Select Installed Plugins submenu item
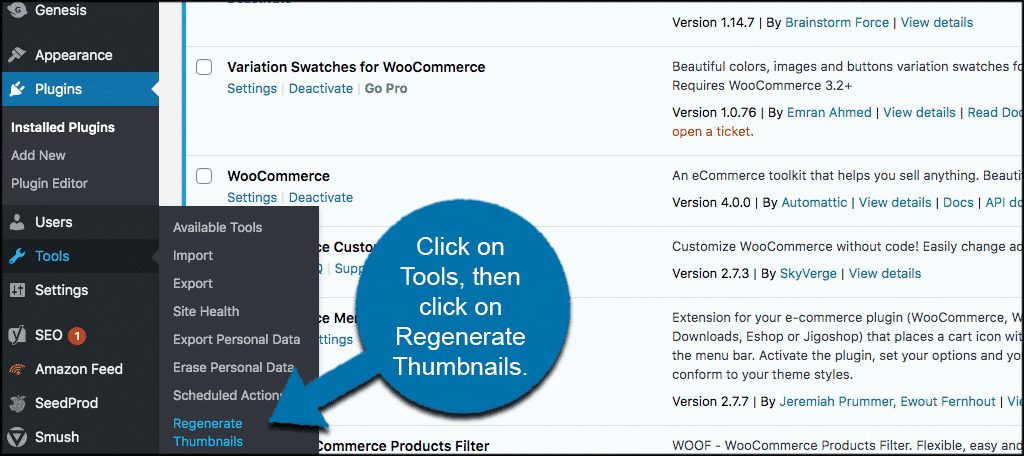The image size is (1024, 456). pyautogui.click(x=63, y=127)
